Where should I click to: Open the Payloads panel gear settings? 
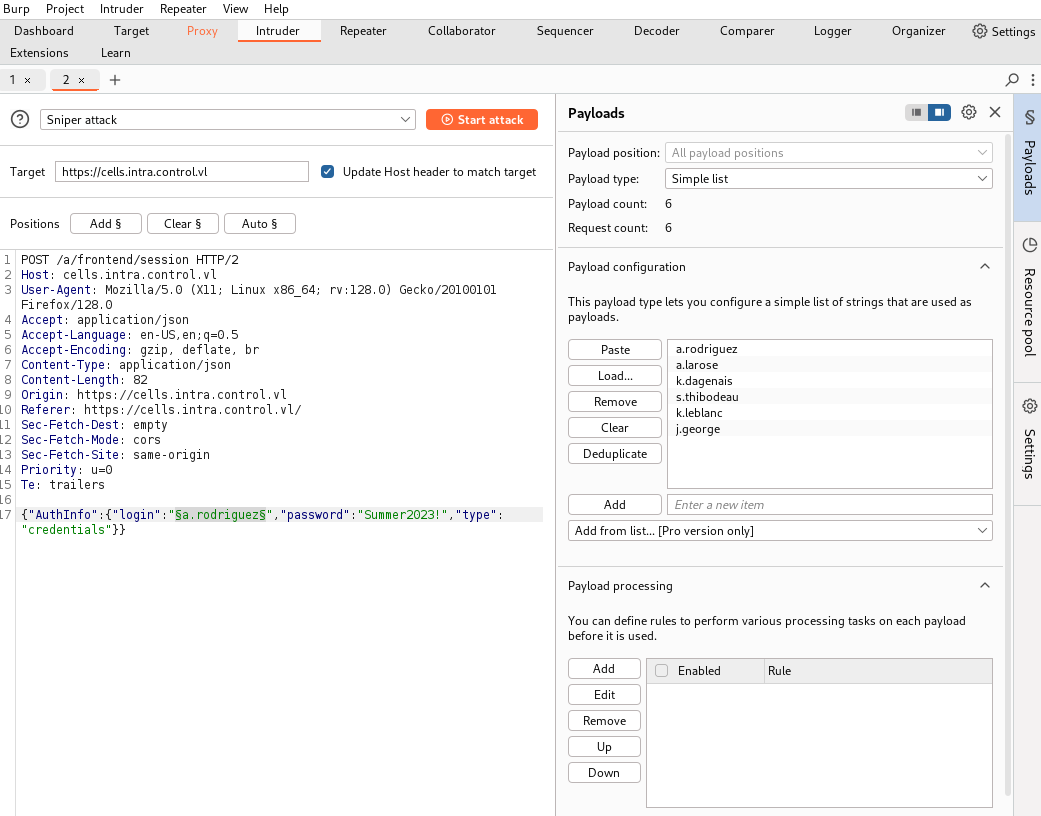tap(969, 112)
